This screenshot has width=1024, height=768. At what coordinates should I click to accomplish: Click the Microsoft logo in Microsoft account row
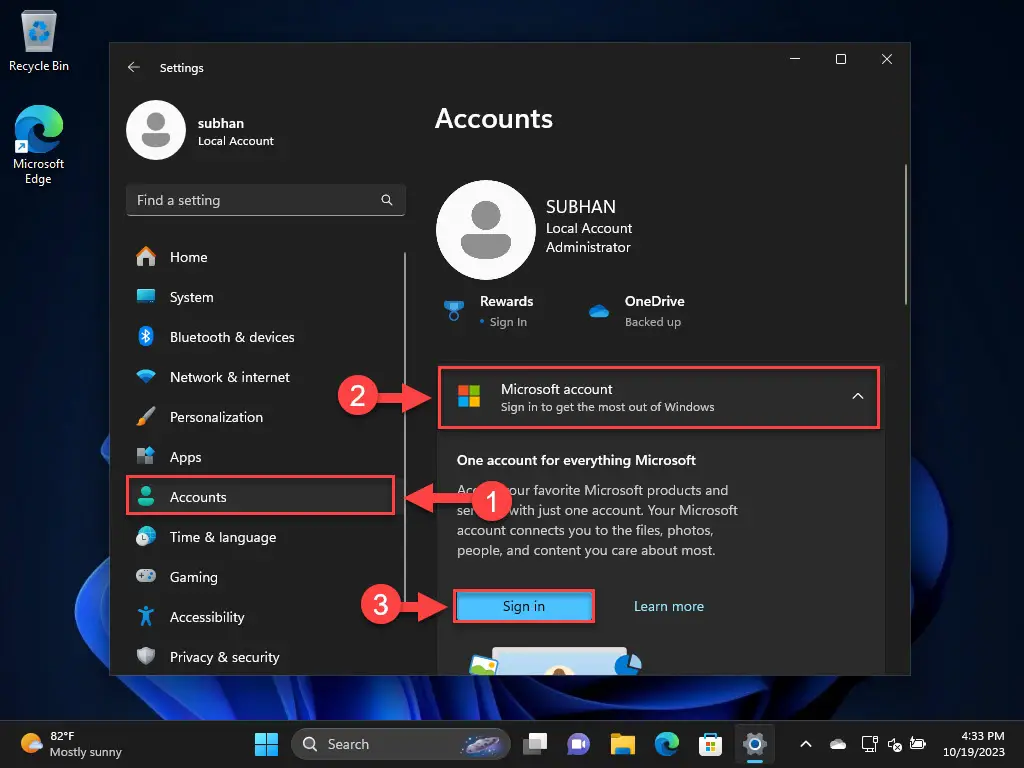click(x=469, y=396)
